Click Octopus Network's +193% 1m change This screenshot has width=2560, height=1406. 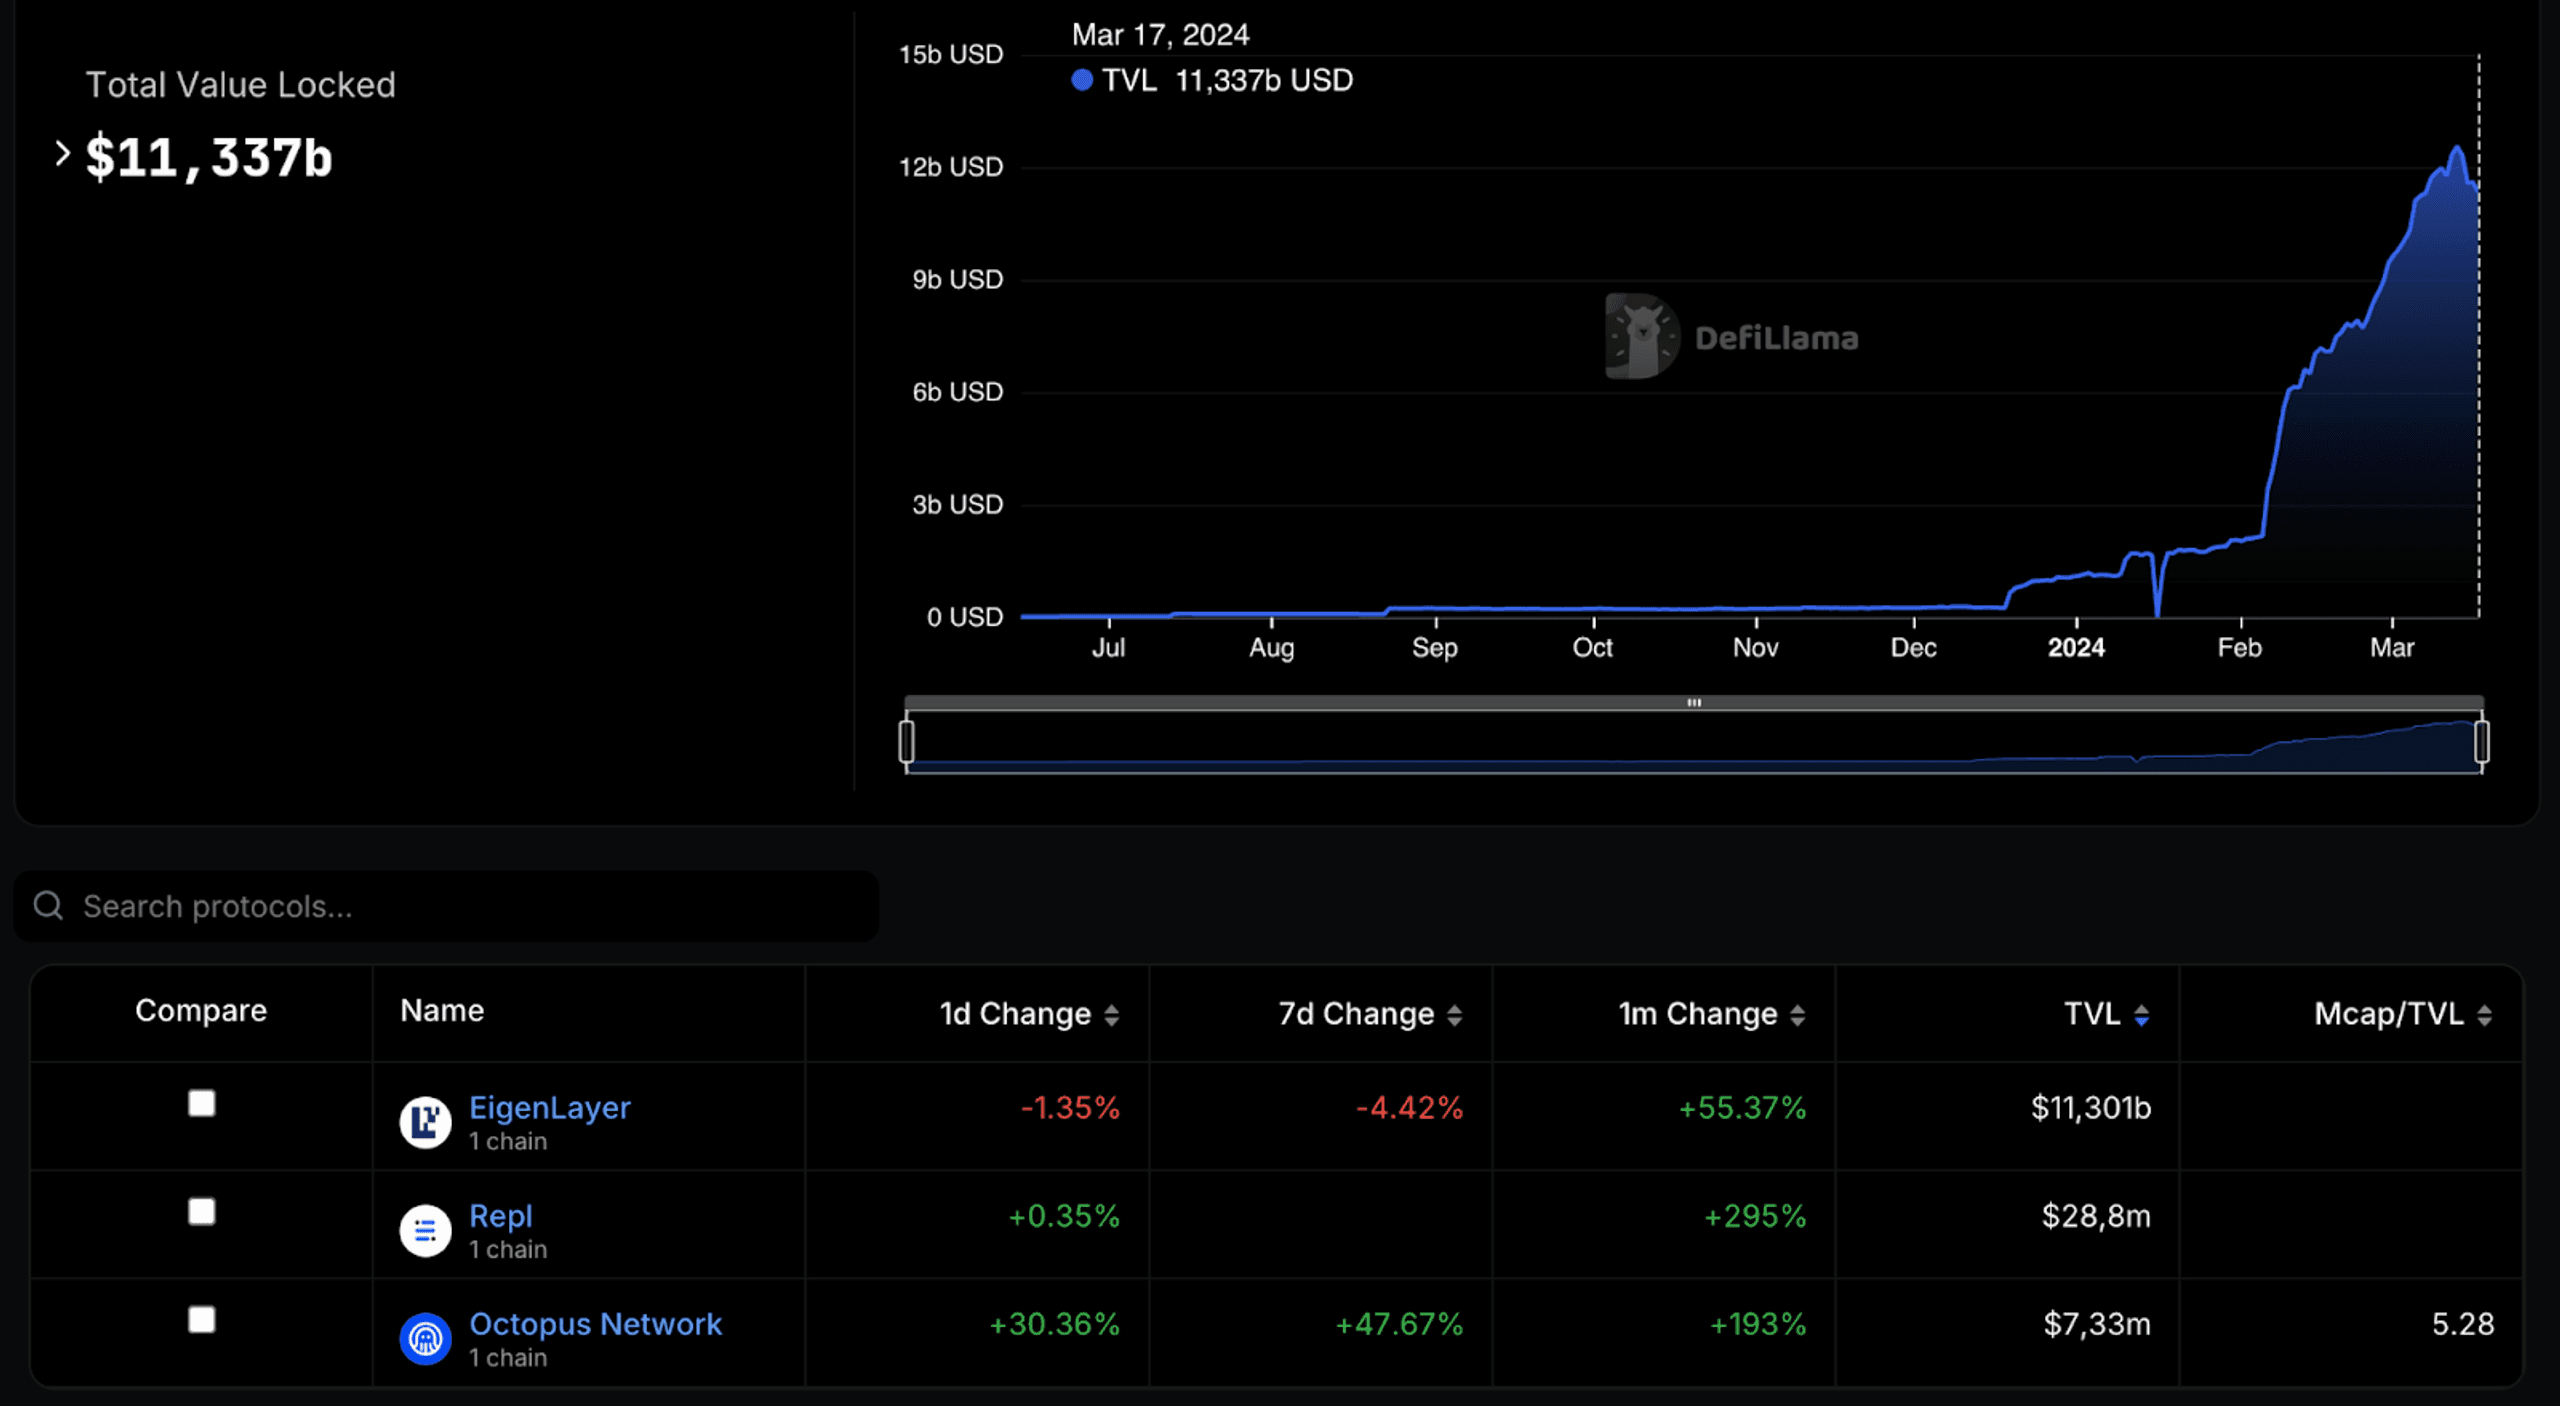coord(1757,1323)
